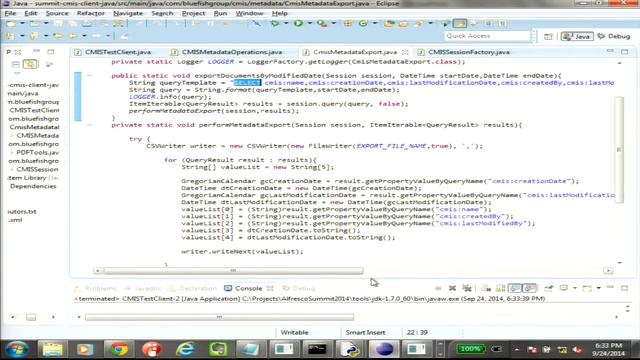Toggle Show Console on Standard Error Change

click(x=530, y=288)
